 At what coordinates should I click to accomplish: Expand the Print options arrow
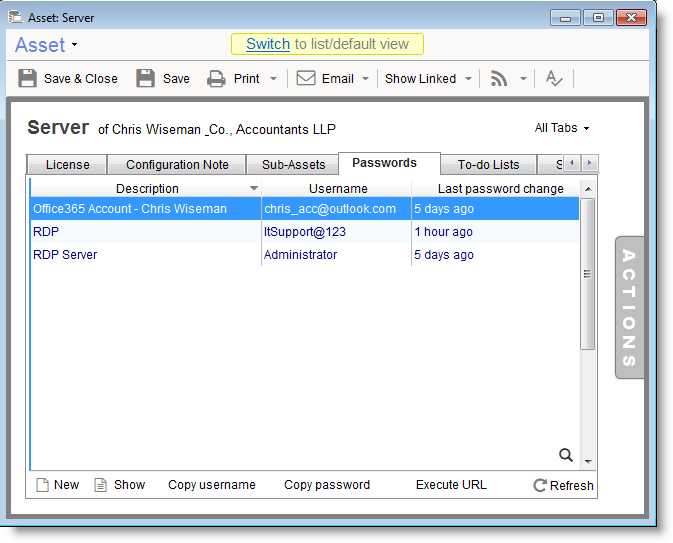click(274, 79)
